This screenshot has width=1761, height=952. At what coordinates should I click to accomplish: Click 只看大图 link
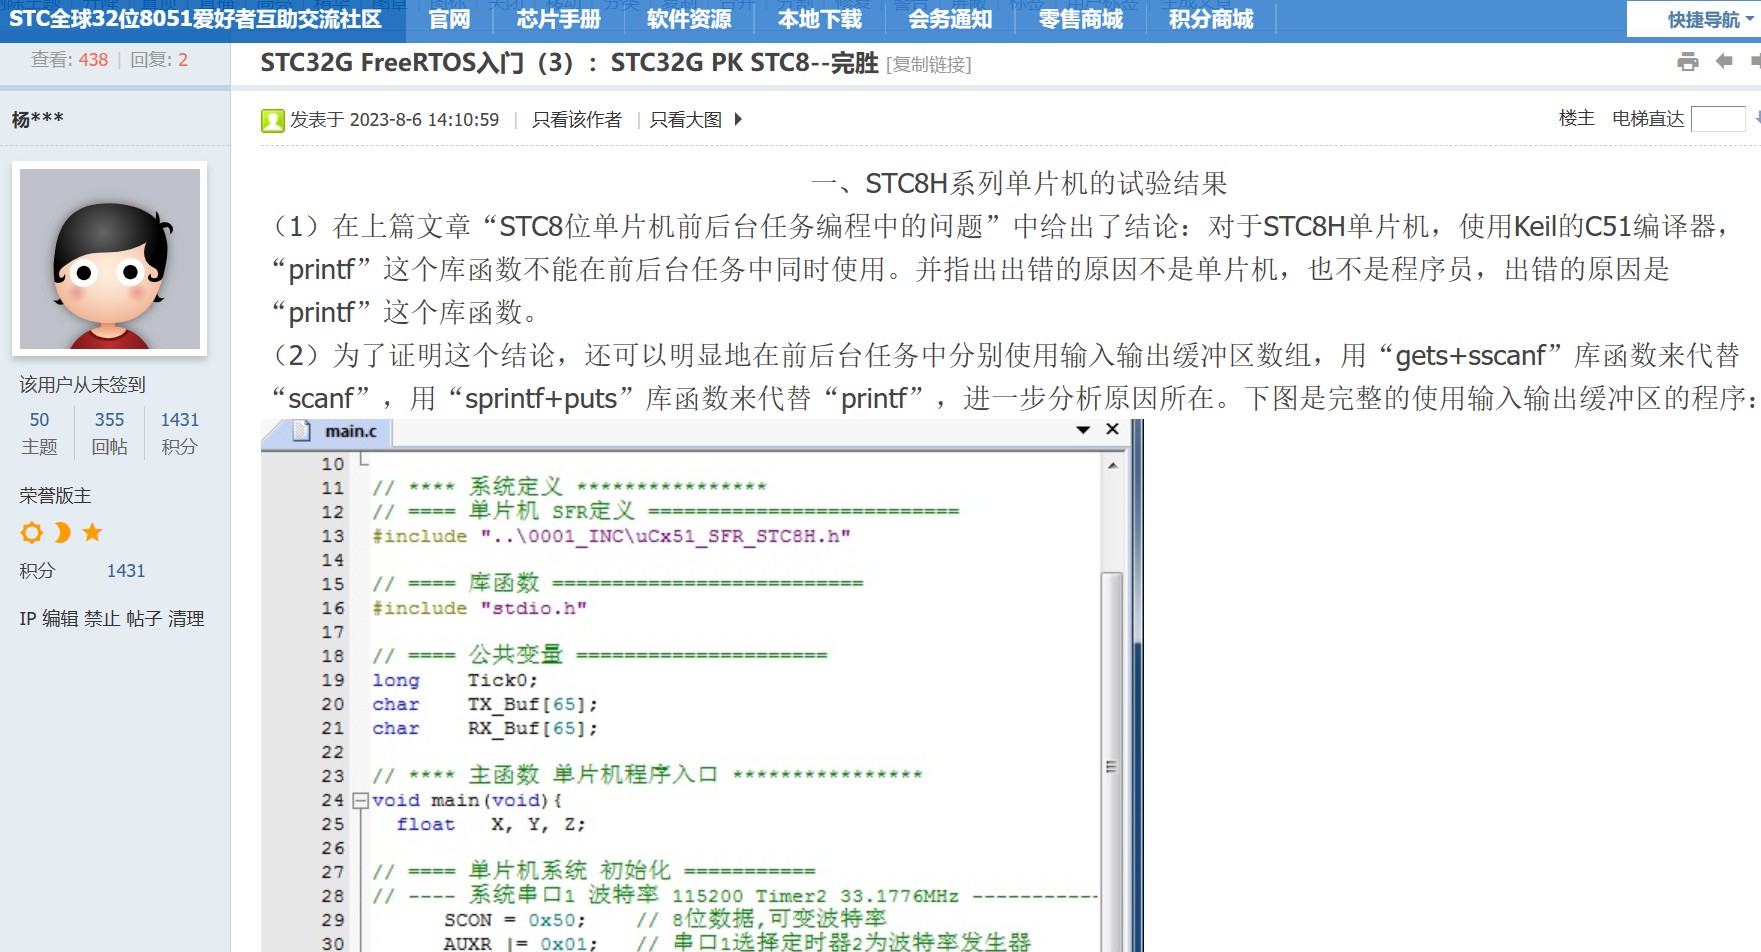pyautogui.click(x=686, y=120)
